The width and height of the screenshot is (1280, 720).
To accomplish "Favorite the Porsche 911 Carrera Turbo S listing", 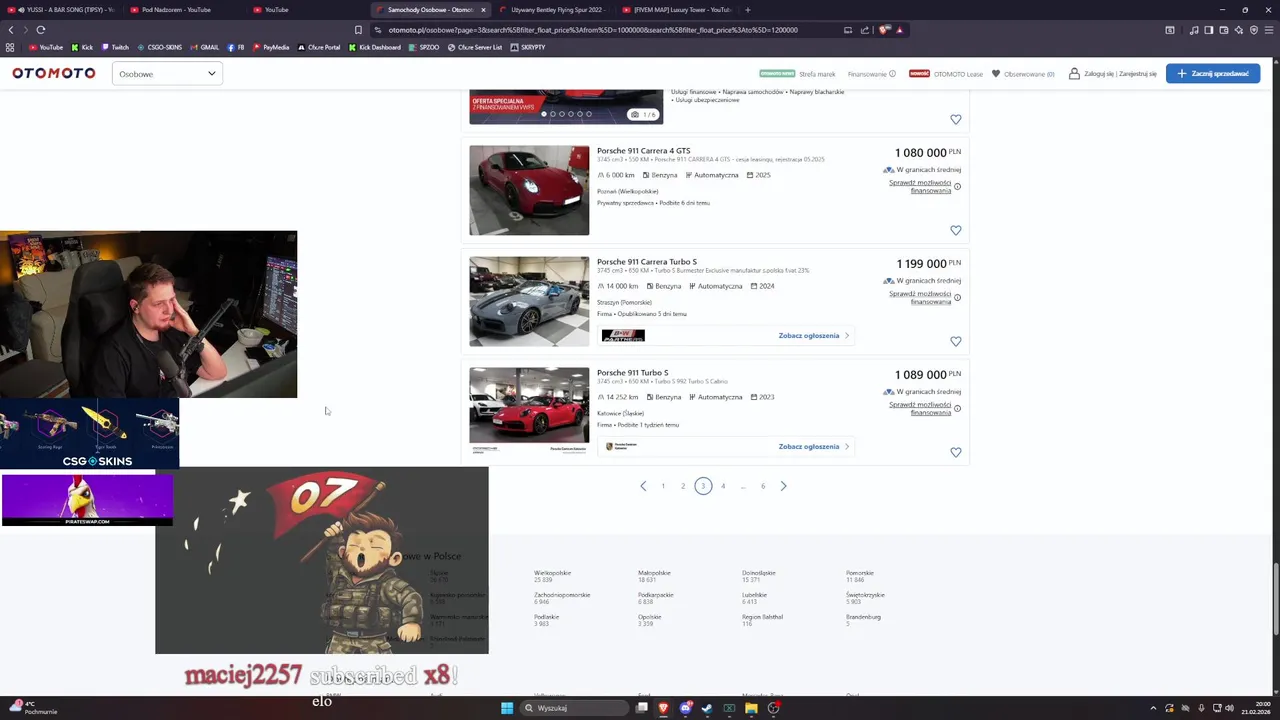I will coord(956,341).
